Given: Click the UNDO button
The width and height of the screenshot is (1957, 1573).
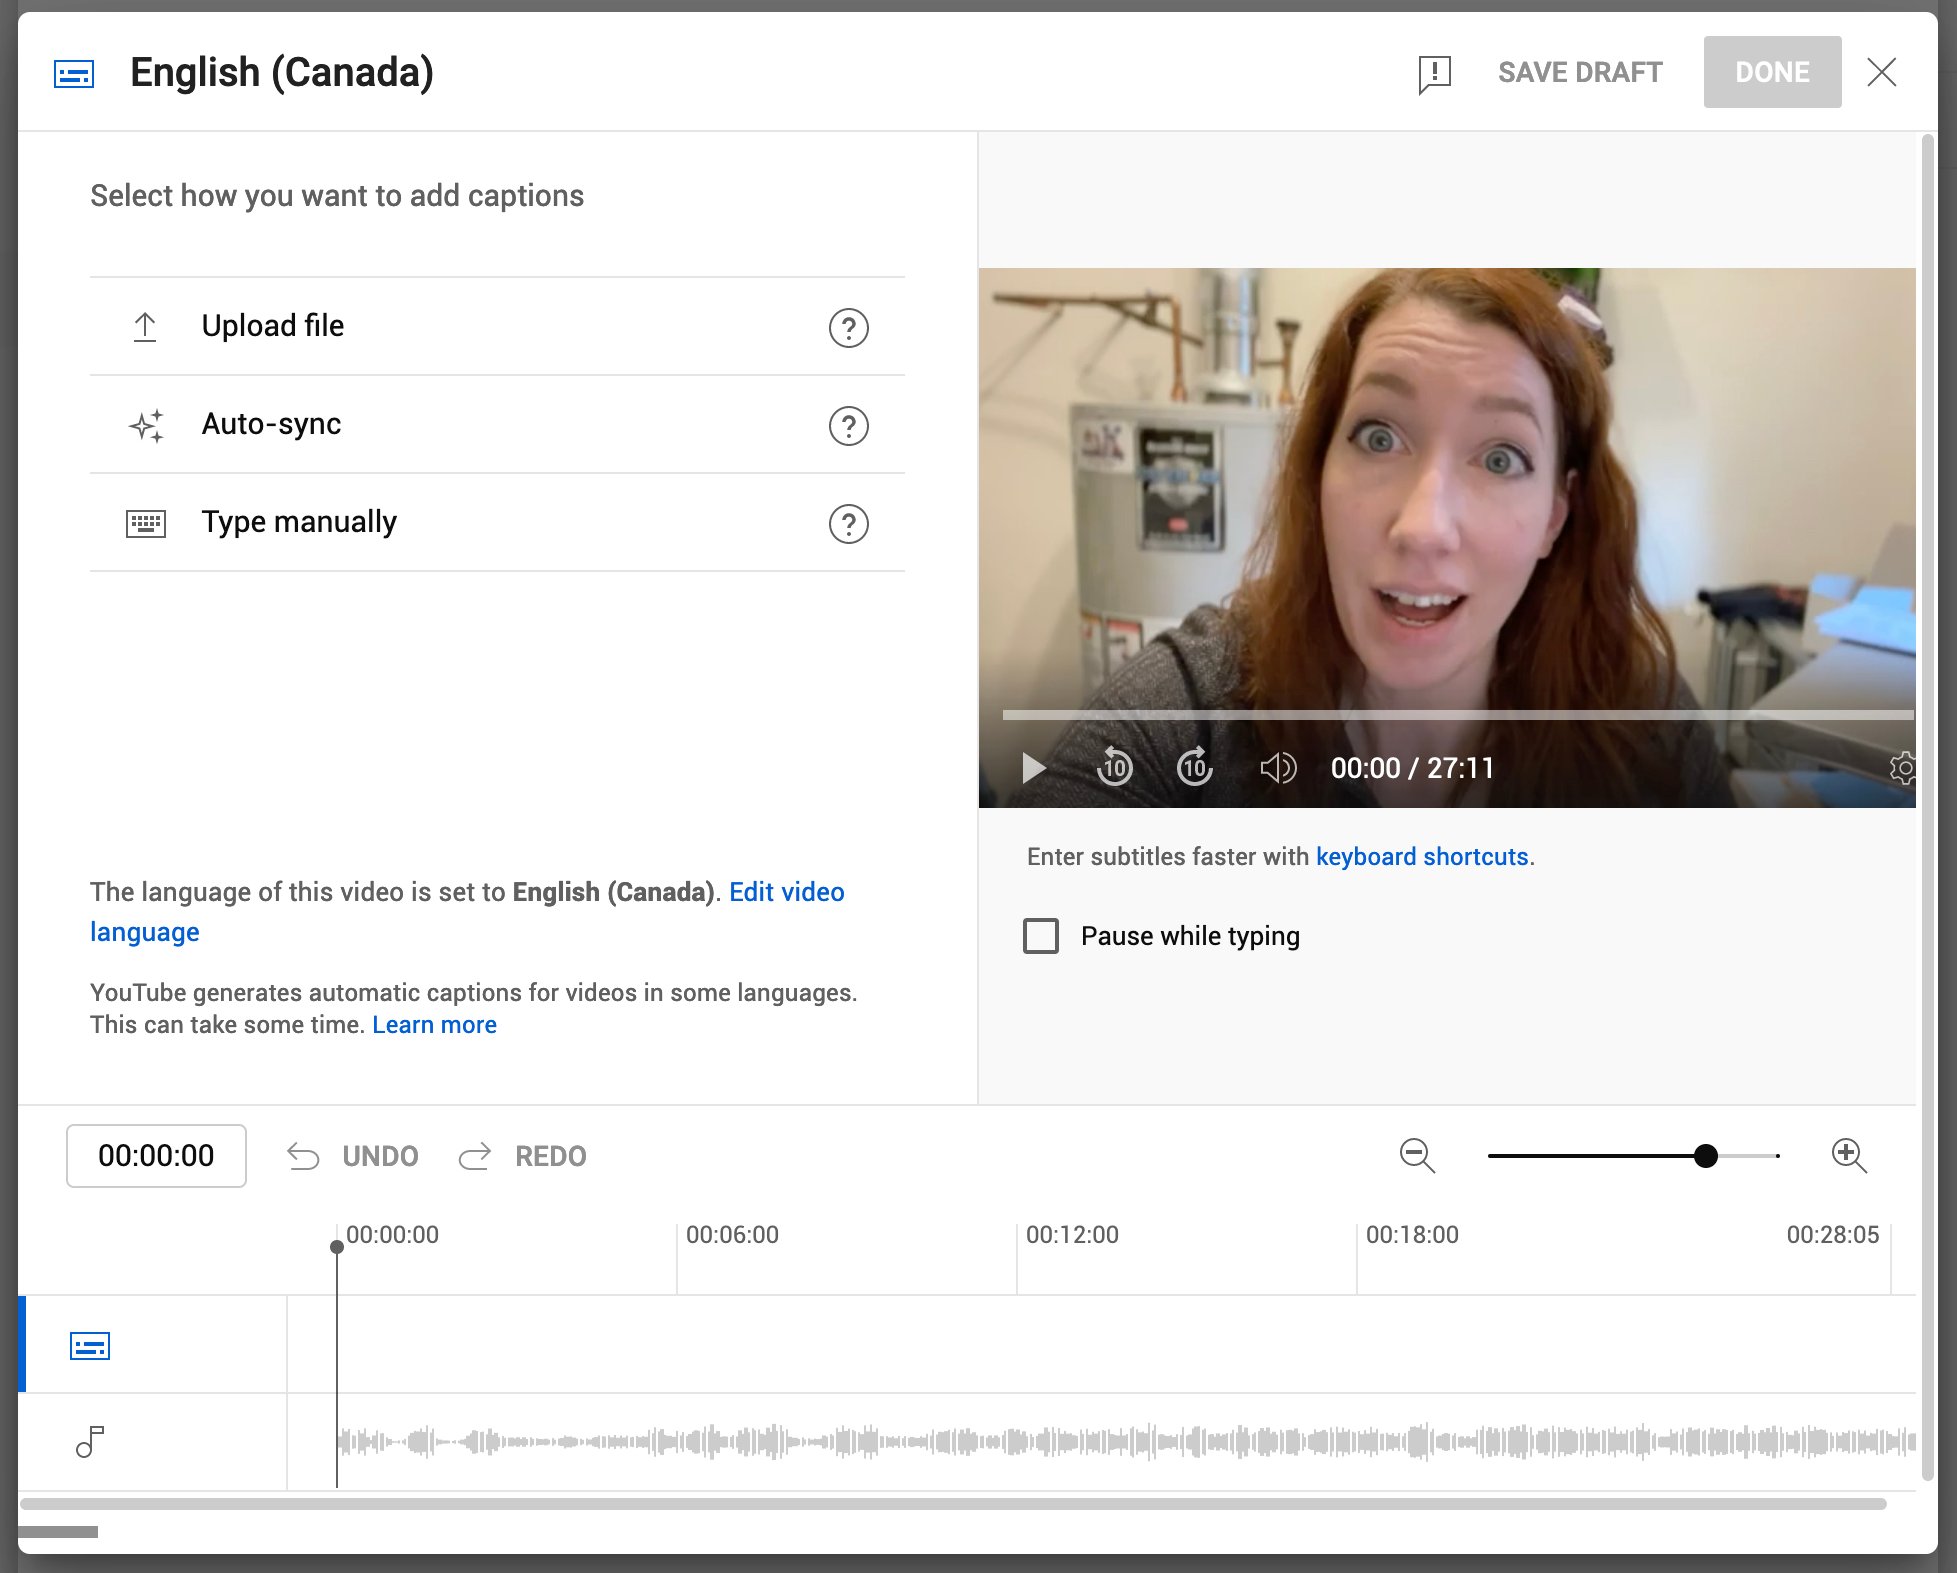Looking at the screenshot, I should 353,1156.
